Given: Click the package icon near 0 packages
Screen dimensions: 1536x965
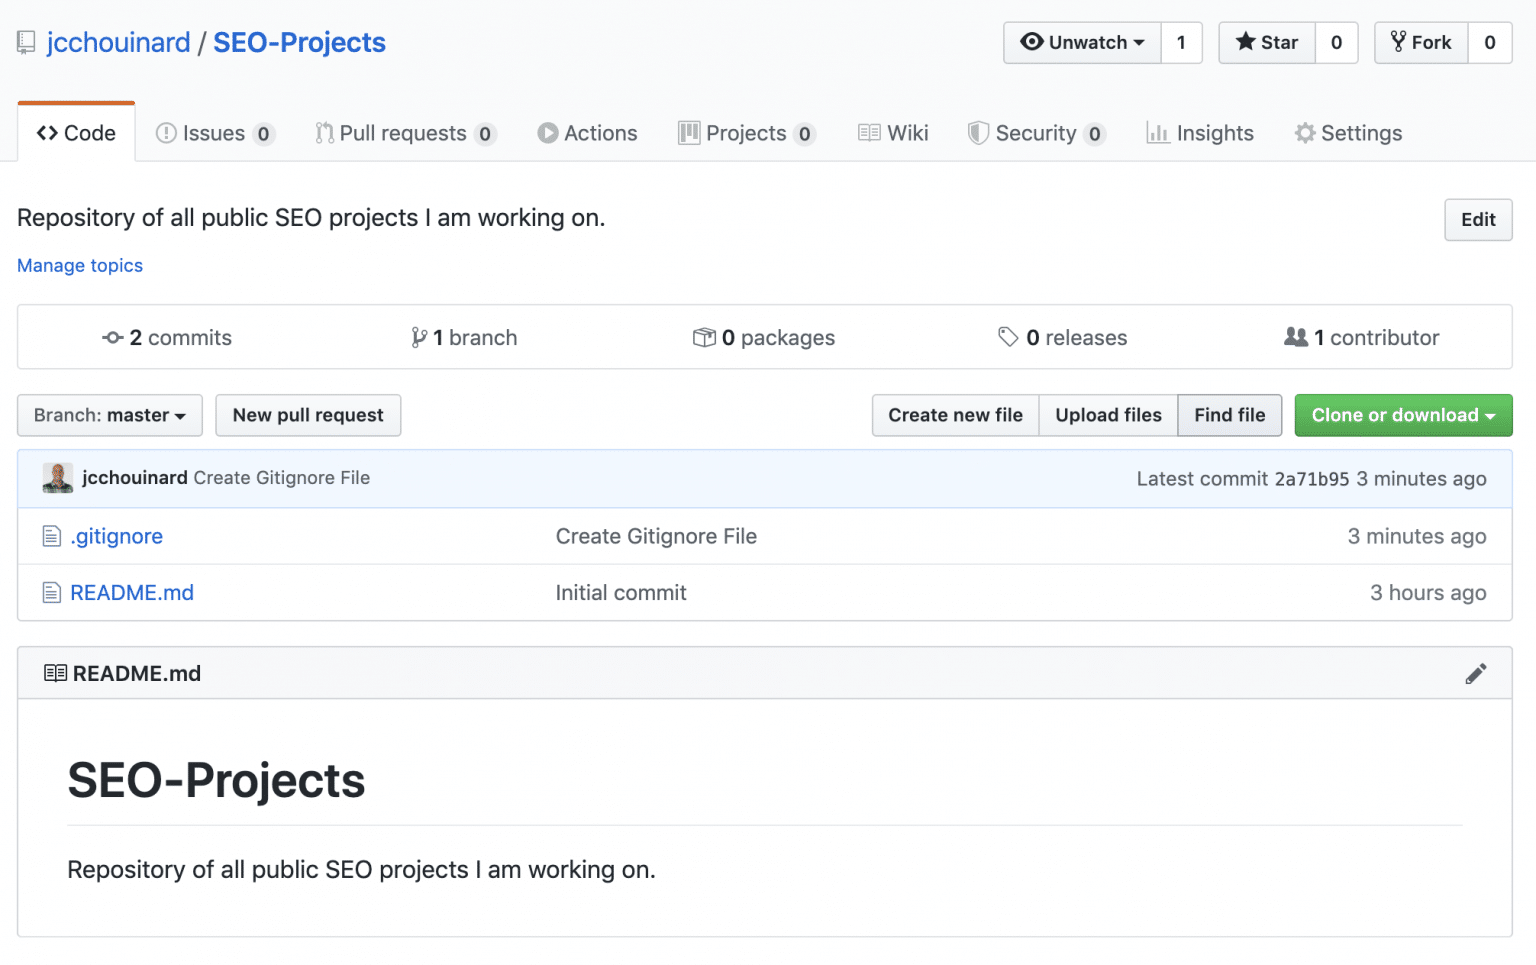Looking at the screenshot, I should point(704,337).
